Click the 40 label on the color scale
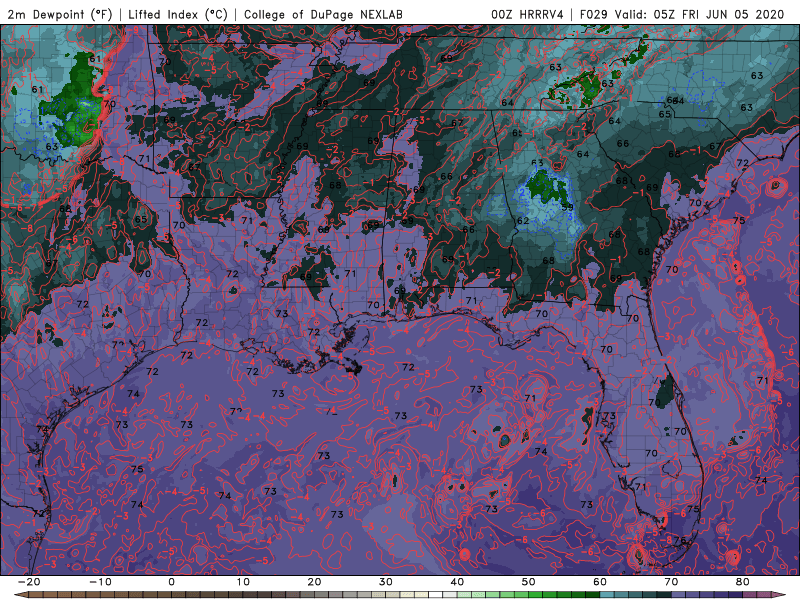This screenshot has height=600, width=800. coord(457,582)
